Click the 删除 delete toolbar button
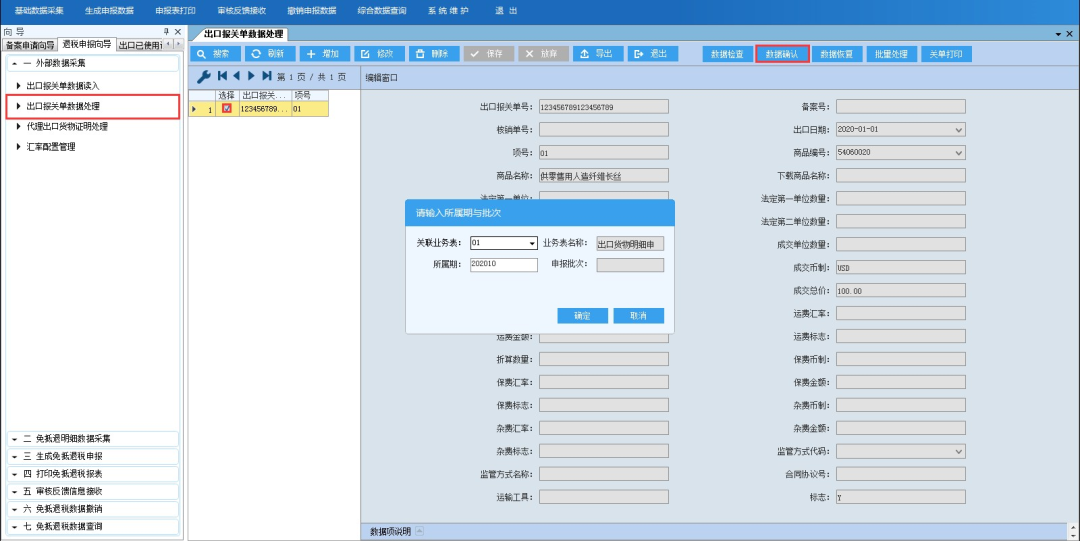Screen dimensions: 1080x541 pos(434,54)
